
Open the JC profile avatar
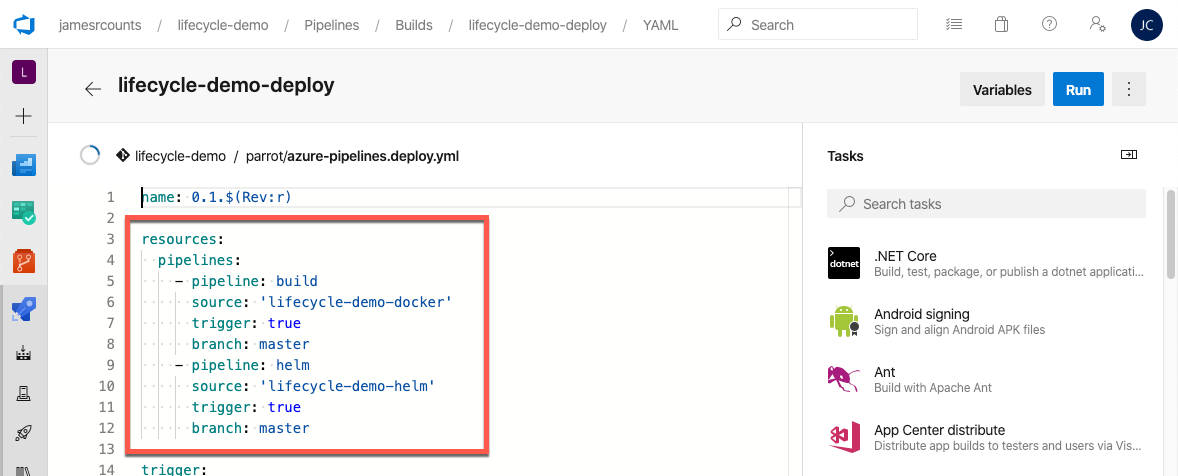pyautogui.click(x=1146, y=24)
